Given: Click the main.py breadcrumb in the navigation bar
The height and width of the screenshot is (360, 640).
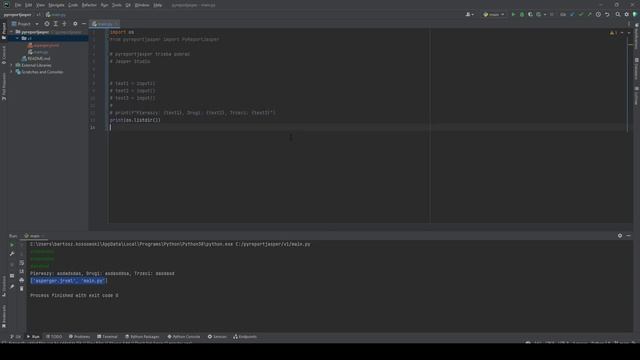Looking at the screenshot, I should point(56,15).
